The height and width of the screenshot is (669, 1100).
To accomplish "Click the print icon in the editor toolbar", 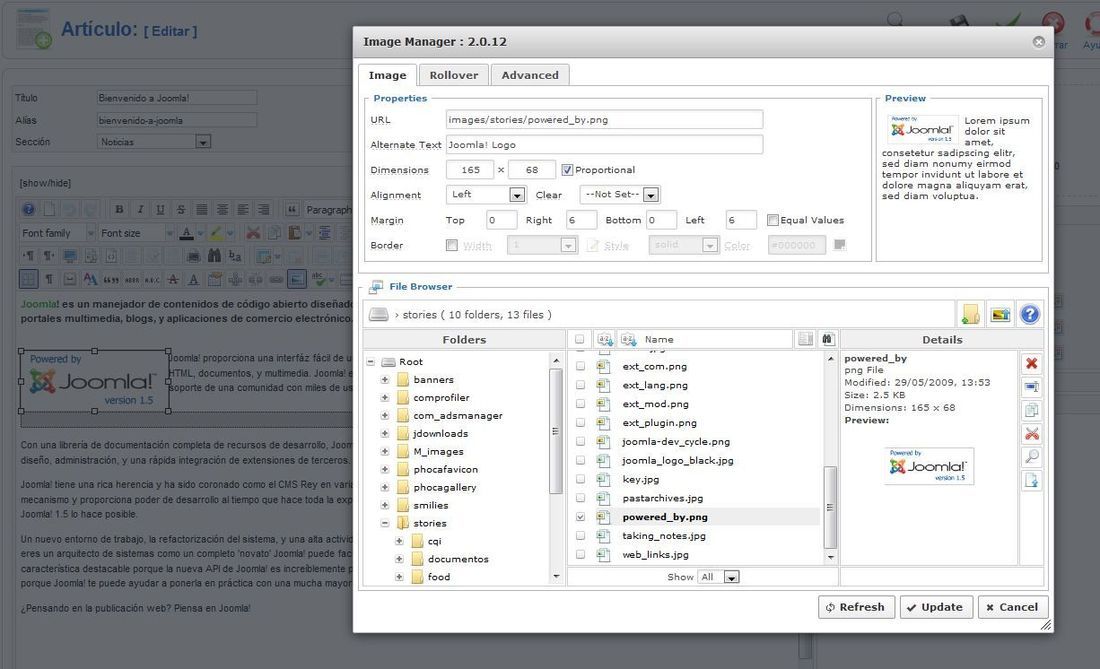I will coord(194,256).
